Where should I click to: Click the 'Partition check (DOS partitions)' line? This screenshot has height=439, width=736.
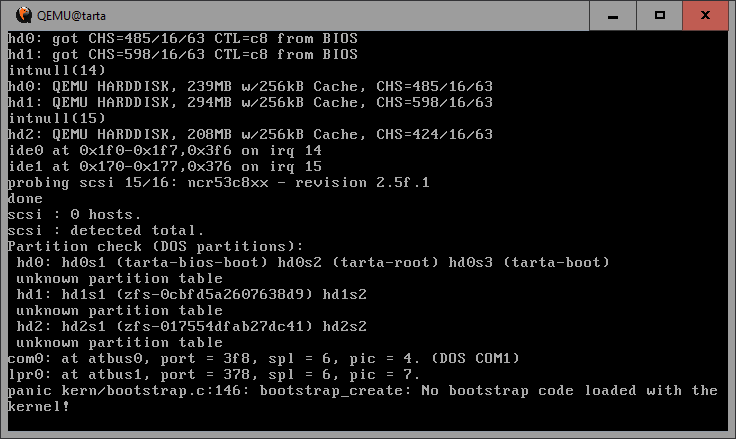[x=154, y=246]
